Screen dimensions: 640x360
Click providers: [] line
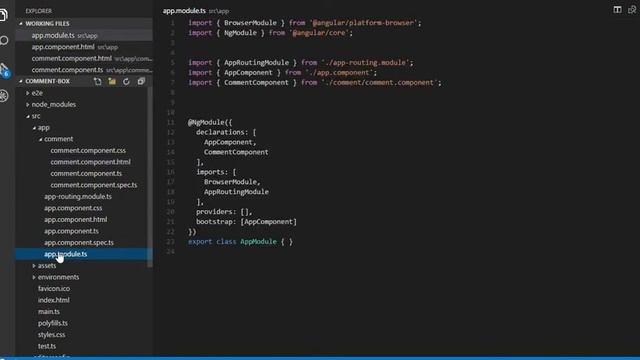(224, 212)
